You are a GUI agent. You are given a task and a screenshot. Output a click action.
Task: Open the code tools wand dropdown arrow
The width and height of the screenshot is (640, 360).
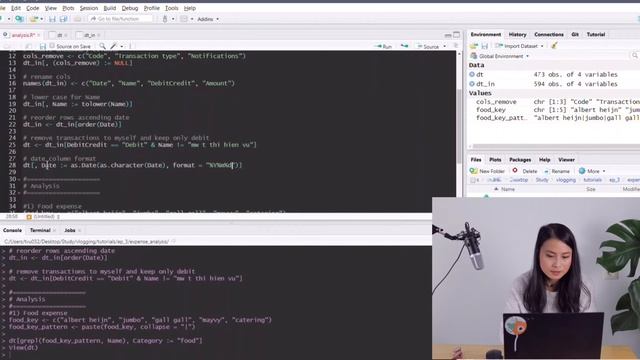point(122,47)
